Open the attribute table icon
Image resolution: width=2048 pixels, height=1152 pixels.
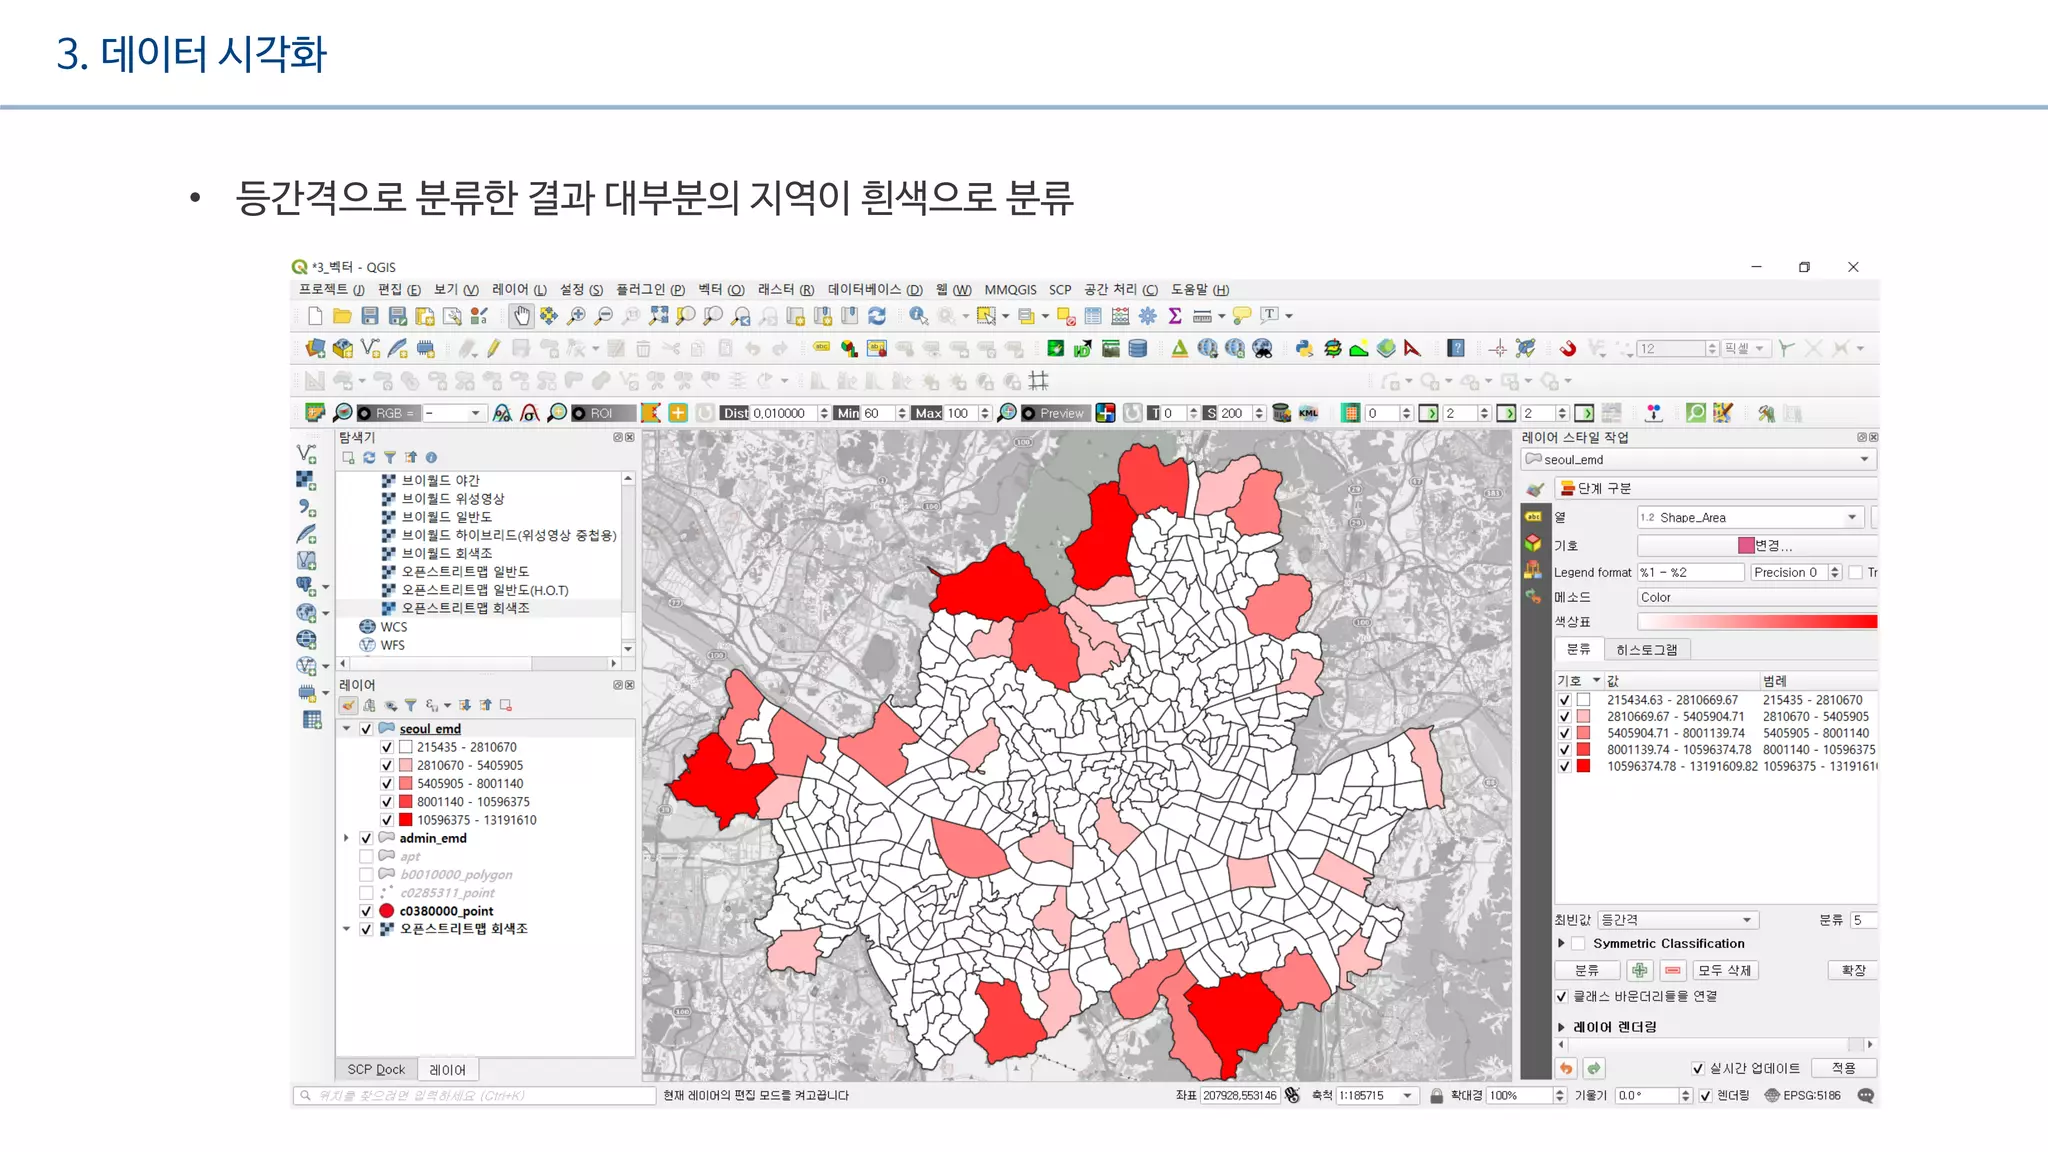pos(1093,316)
